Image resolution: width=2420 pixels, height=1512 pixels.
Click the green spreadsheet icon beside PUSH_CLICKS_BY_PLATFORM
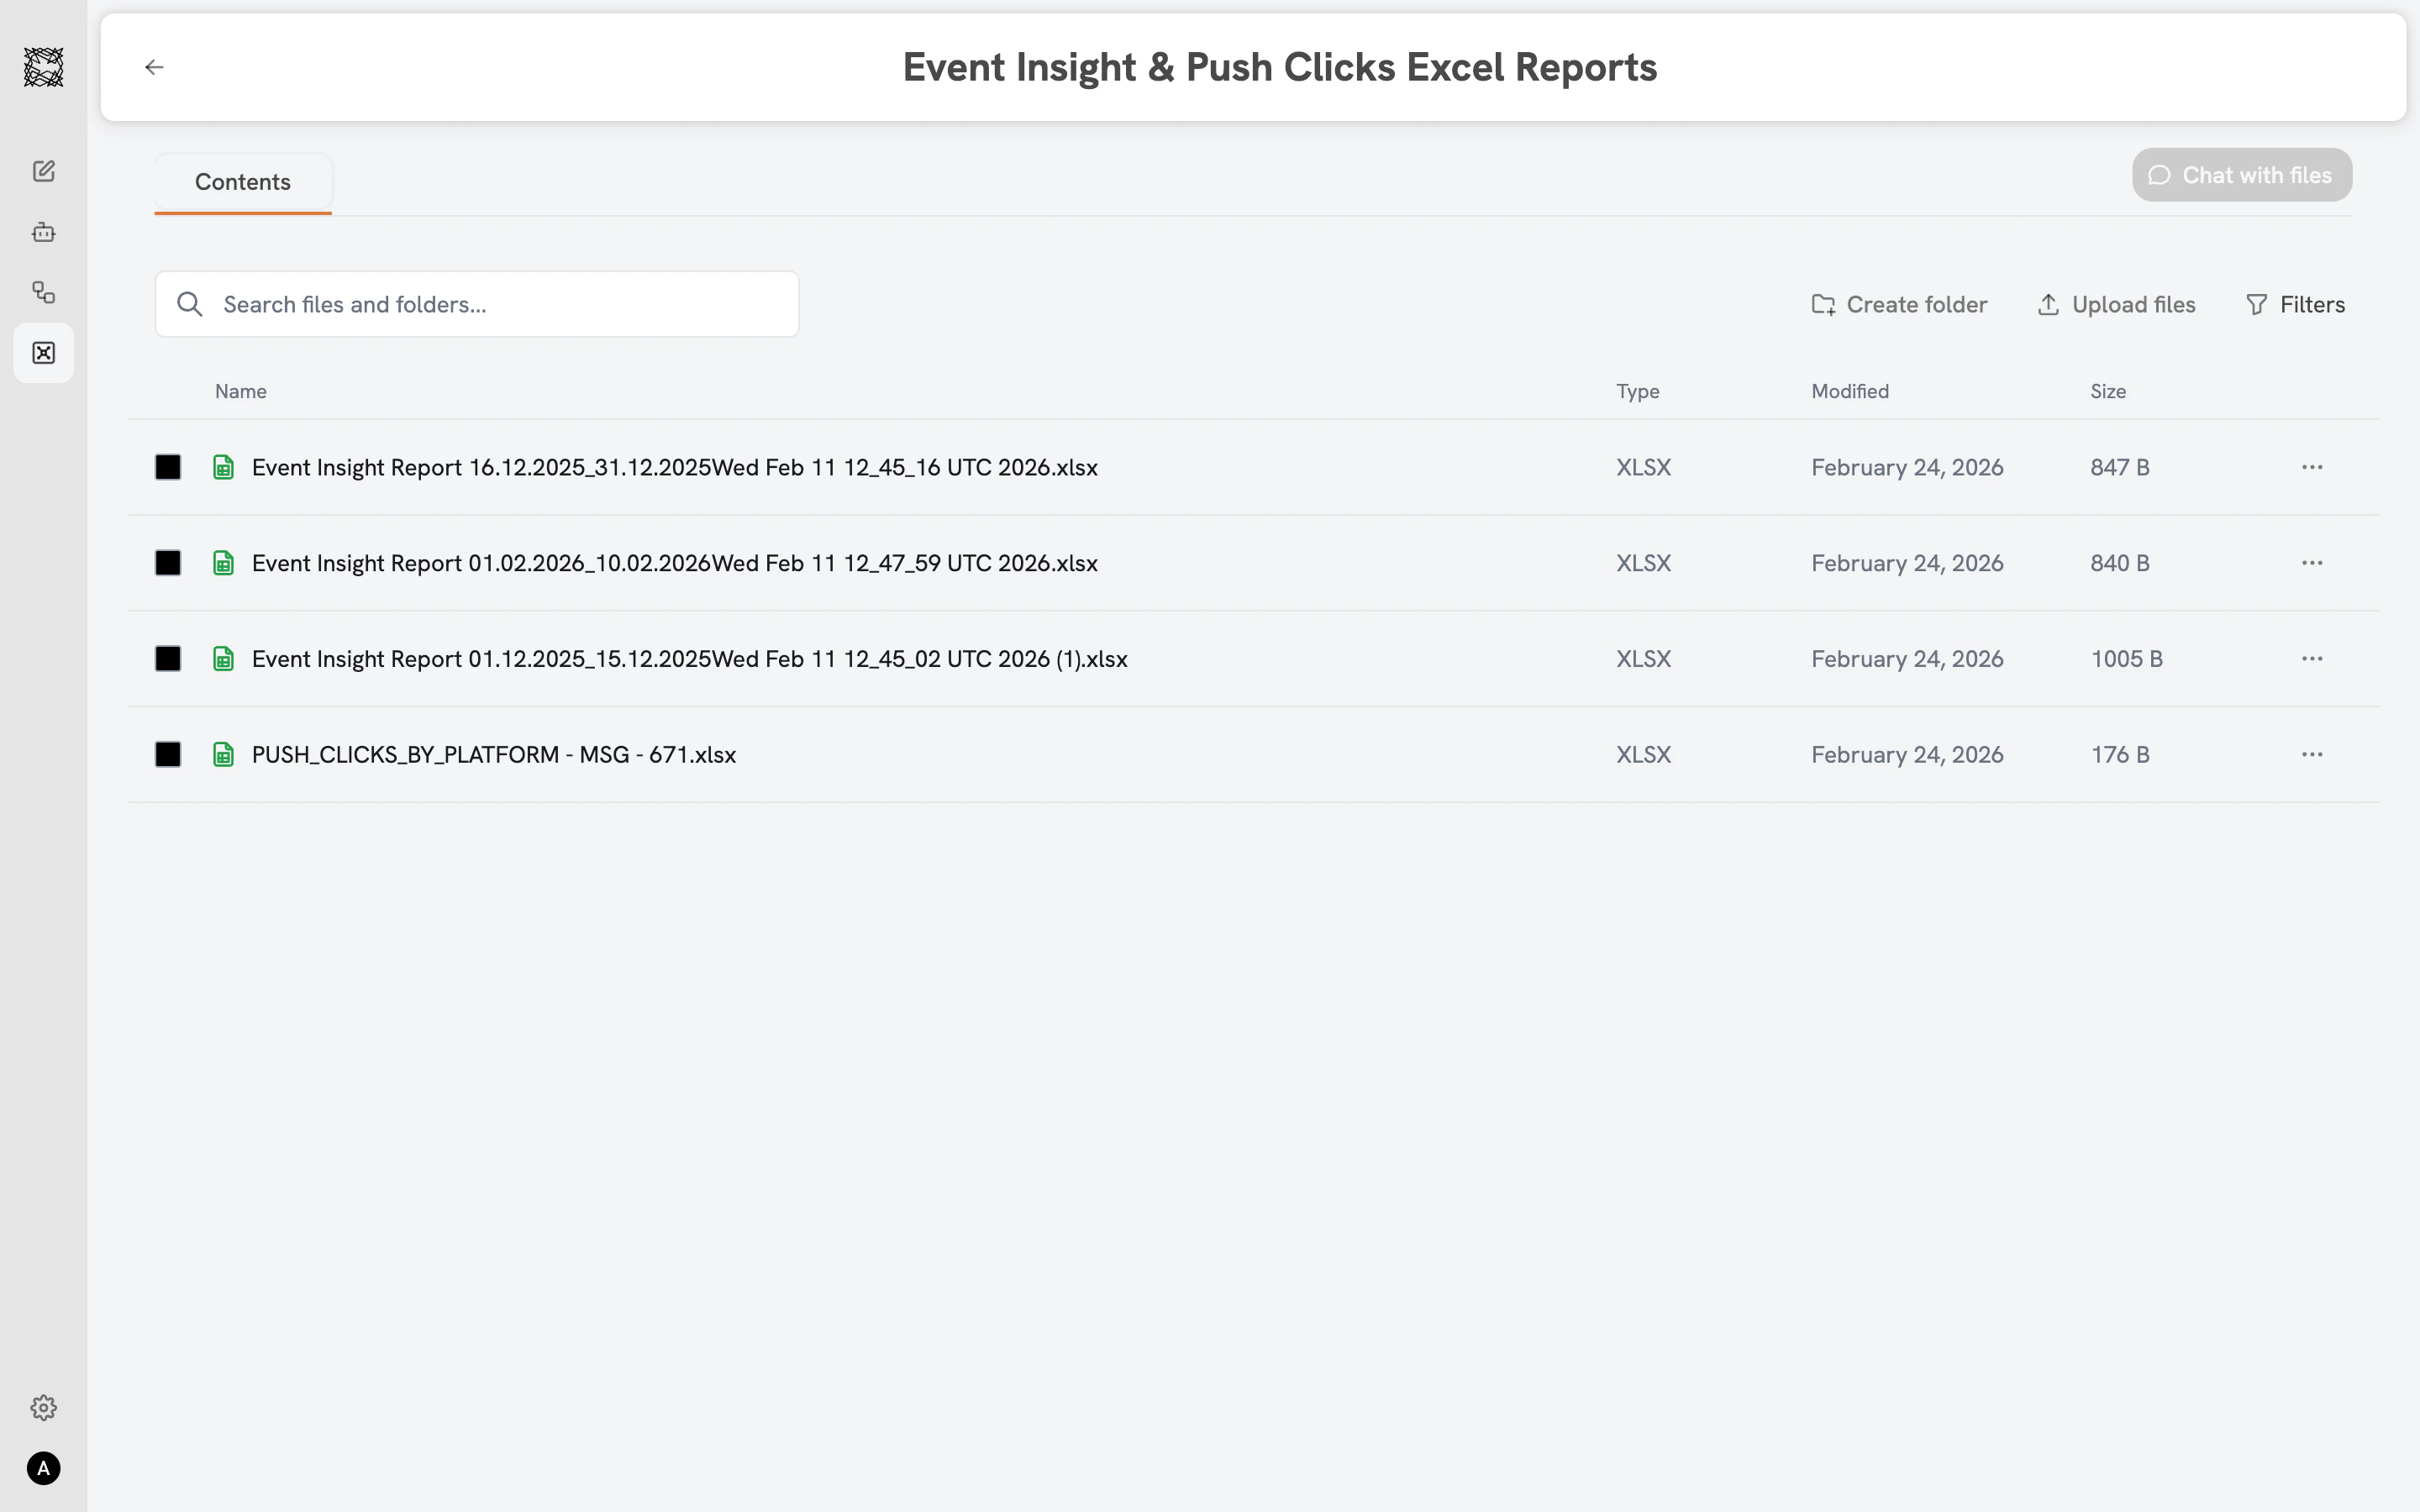point(223,754)
